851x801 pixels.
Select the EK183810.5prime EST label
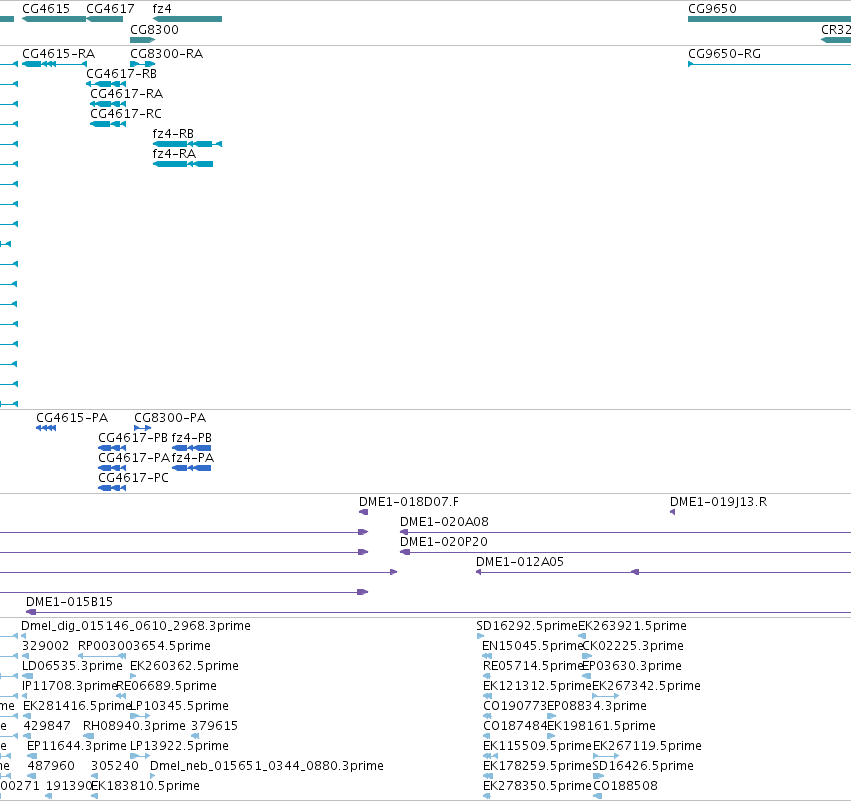145,786
